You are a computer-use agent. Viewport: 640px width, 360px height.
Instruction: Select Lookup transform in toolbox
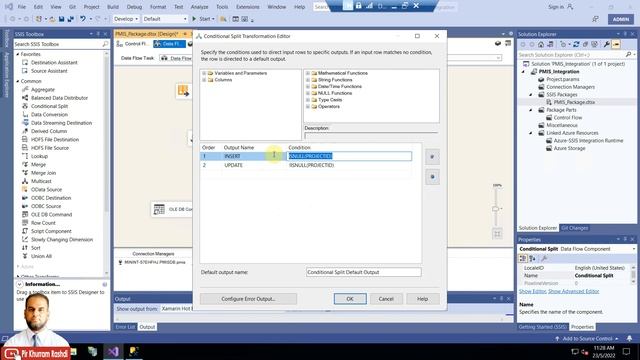39,156
